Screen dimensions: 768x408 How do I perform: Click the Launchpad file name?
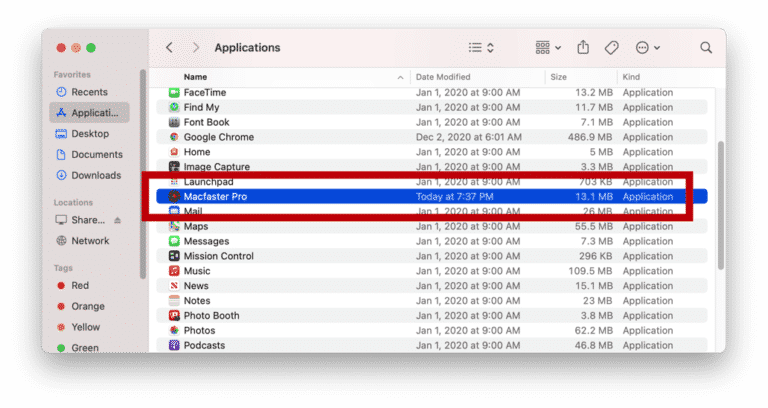[x=208, y=182]
